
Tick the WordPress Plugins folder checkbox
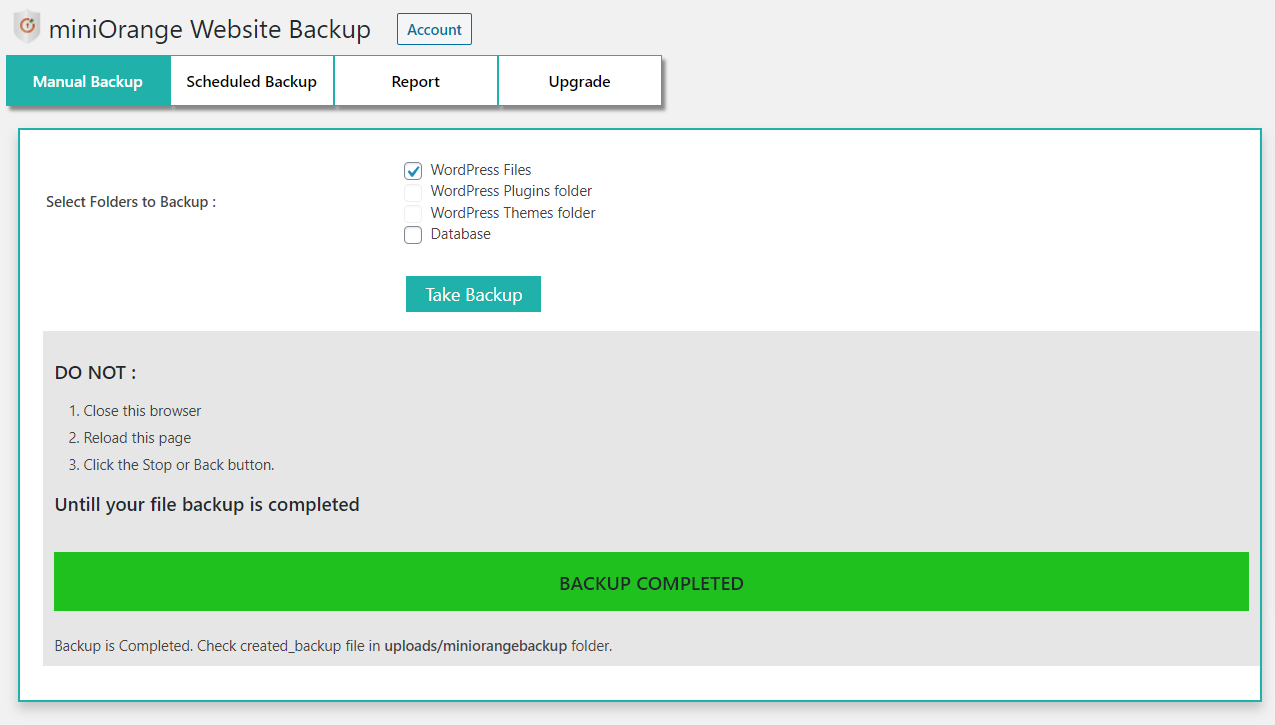[413, 192]
